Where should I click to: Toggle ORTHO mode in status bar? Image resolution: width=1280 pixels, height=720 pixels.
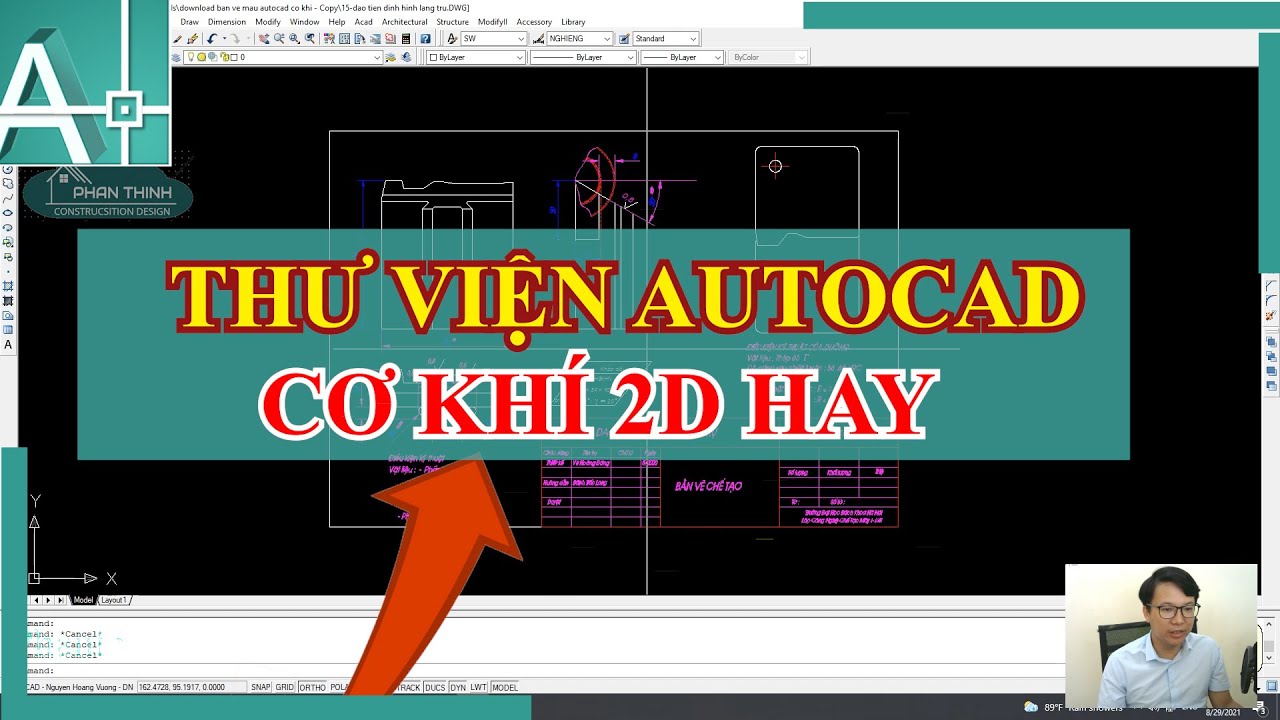(x=312, y=687)
